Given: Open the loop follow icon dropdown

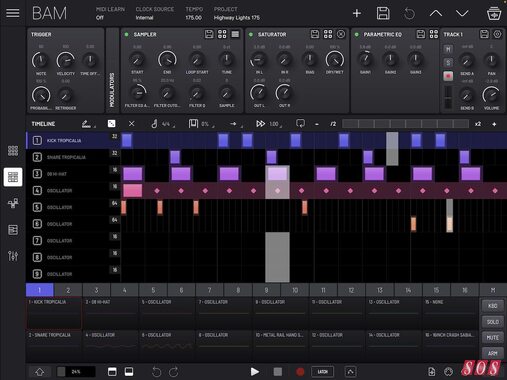Looking at the screenshot, I should (x=300, y=124).
